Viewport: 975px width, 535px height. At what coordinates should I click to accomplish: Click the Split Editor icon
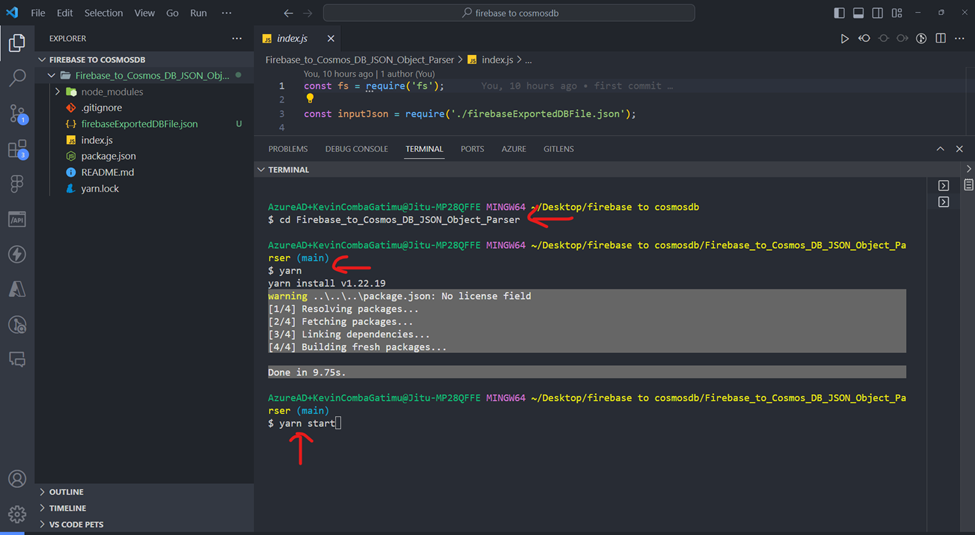tap(940, 39)
